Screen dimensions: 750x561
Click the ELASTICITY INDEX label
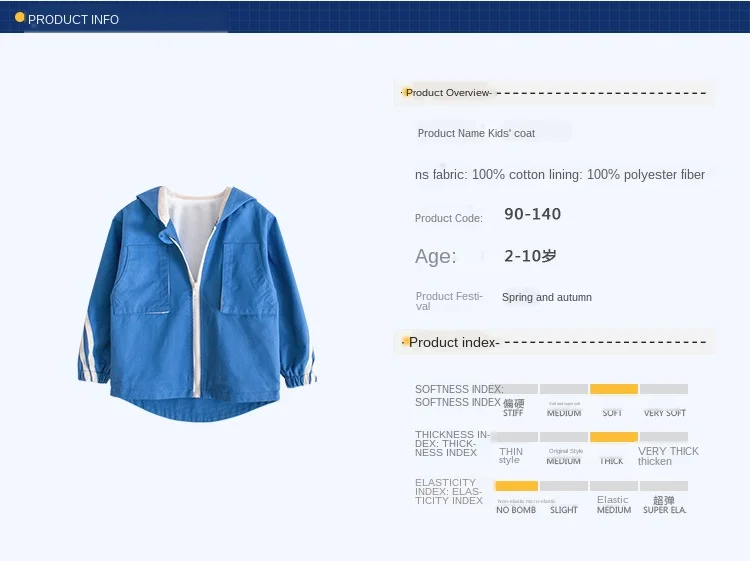point(449,492)
